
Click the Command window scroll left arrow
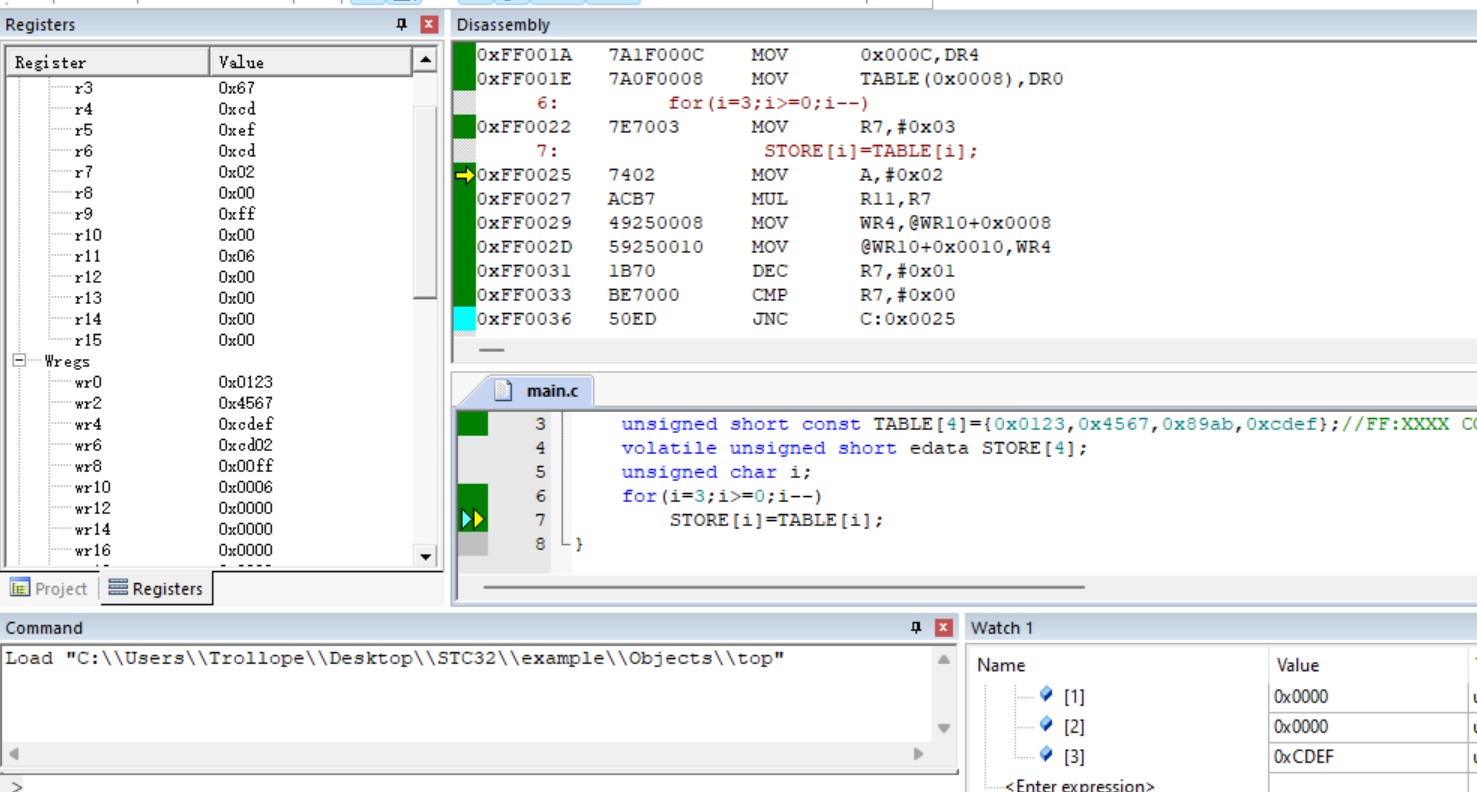[13, 754]
